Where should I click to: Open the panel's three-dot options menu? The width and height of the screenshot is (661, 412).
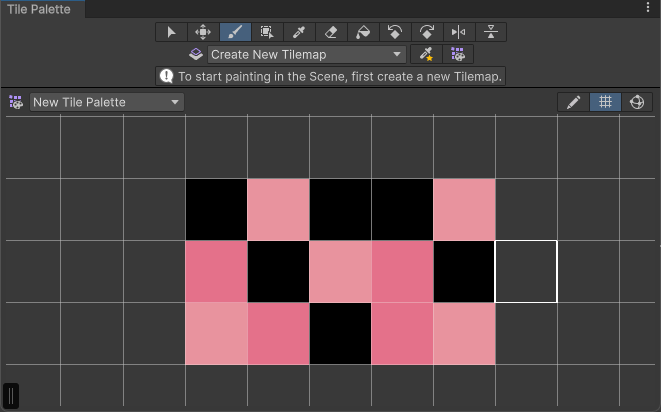(648, 7)
